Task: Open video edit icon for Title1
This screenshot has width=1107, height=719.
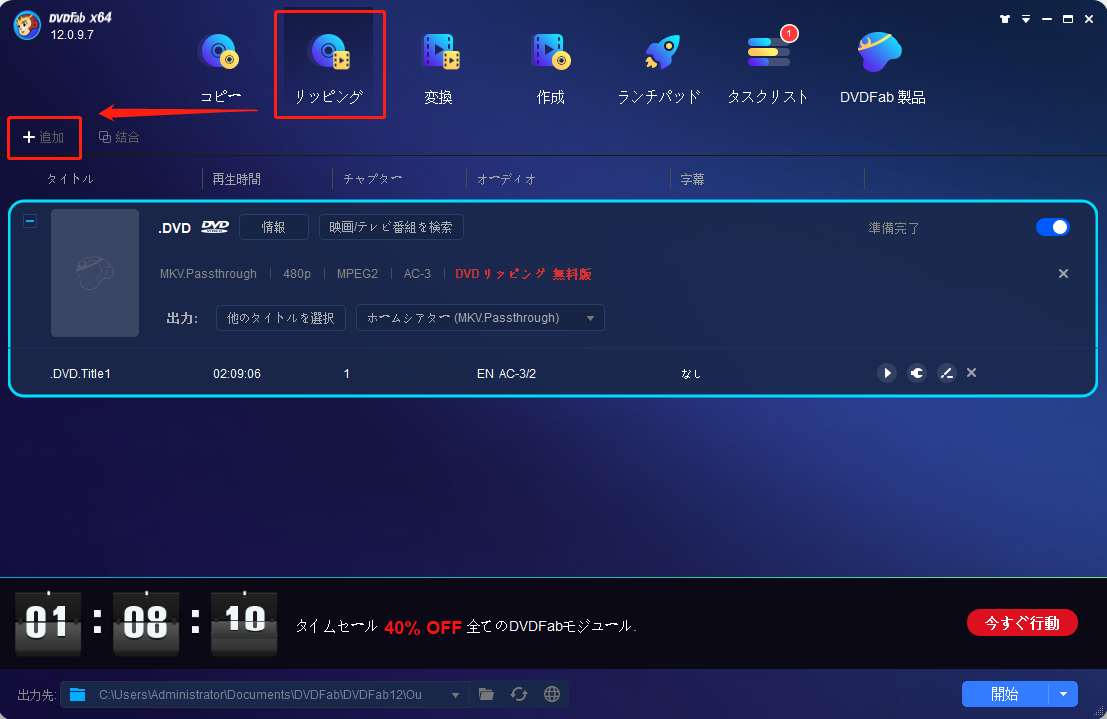Action: tap(946, 373)
